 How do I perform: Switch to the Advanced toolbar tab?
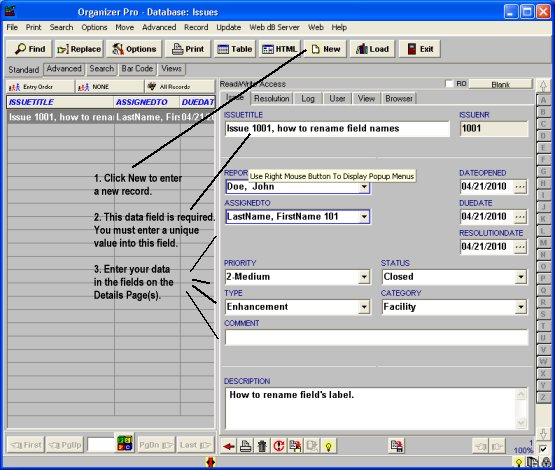click(x=64, y=69)
